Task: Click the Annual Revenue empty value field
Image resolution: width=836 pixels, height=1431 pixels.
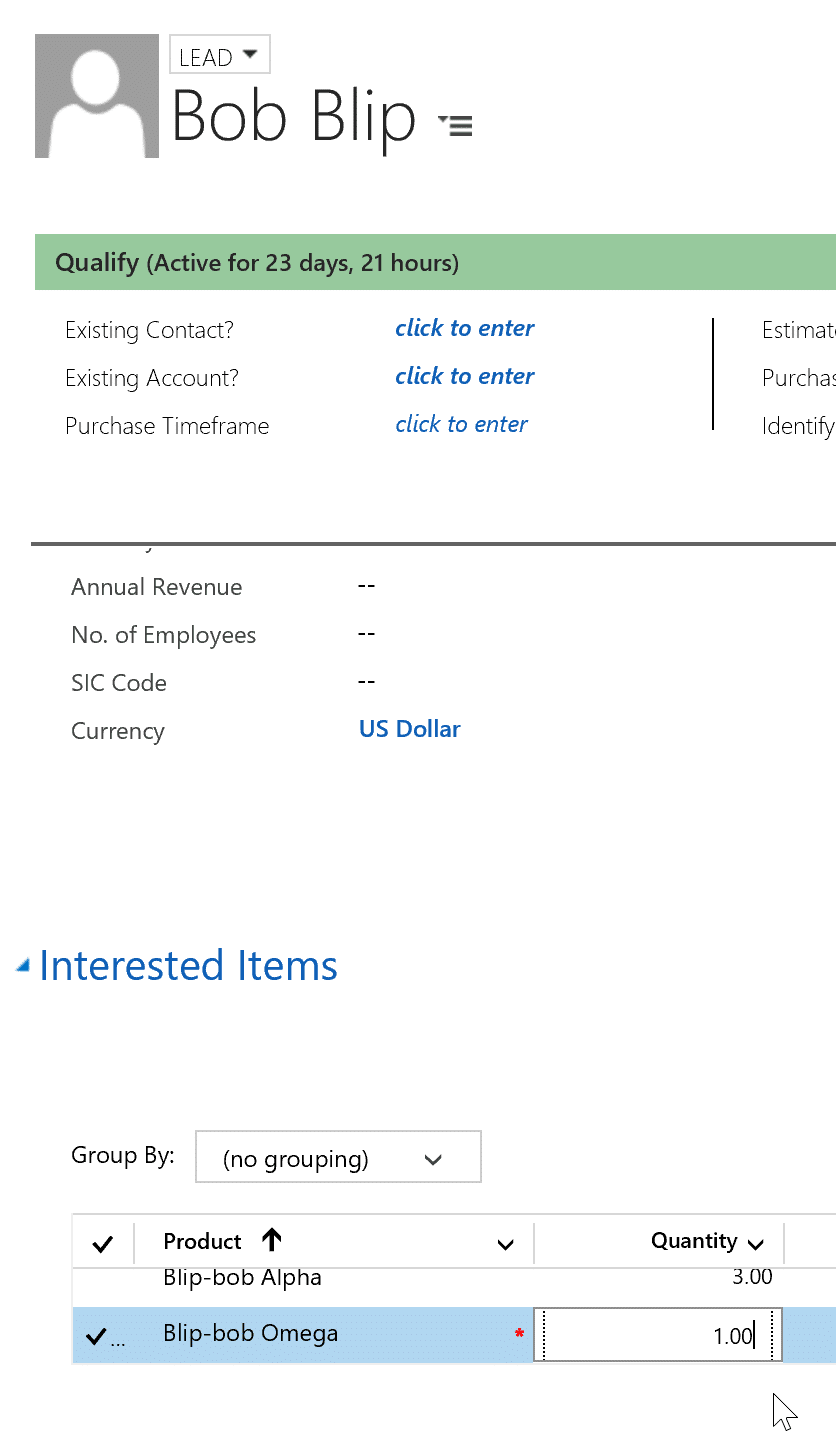Action: click(366, 585)
